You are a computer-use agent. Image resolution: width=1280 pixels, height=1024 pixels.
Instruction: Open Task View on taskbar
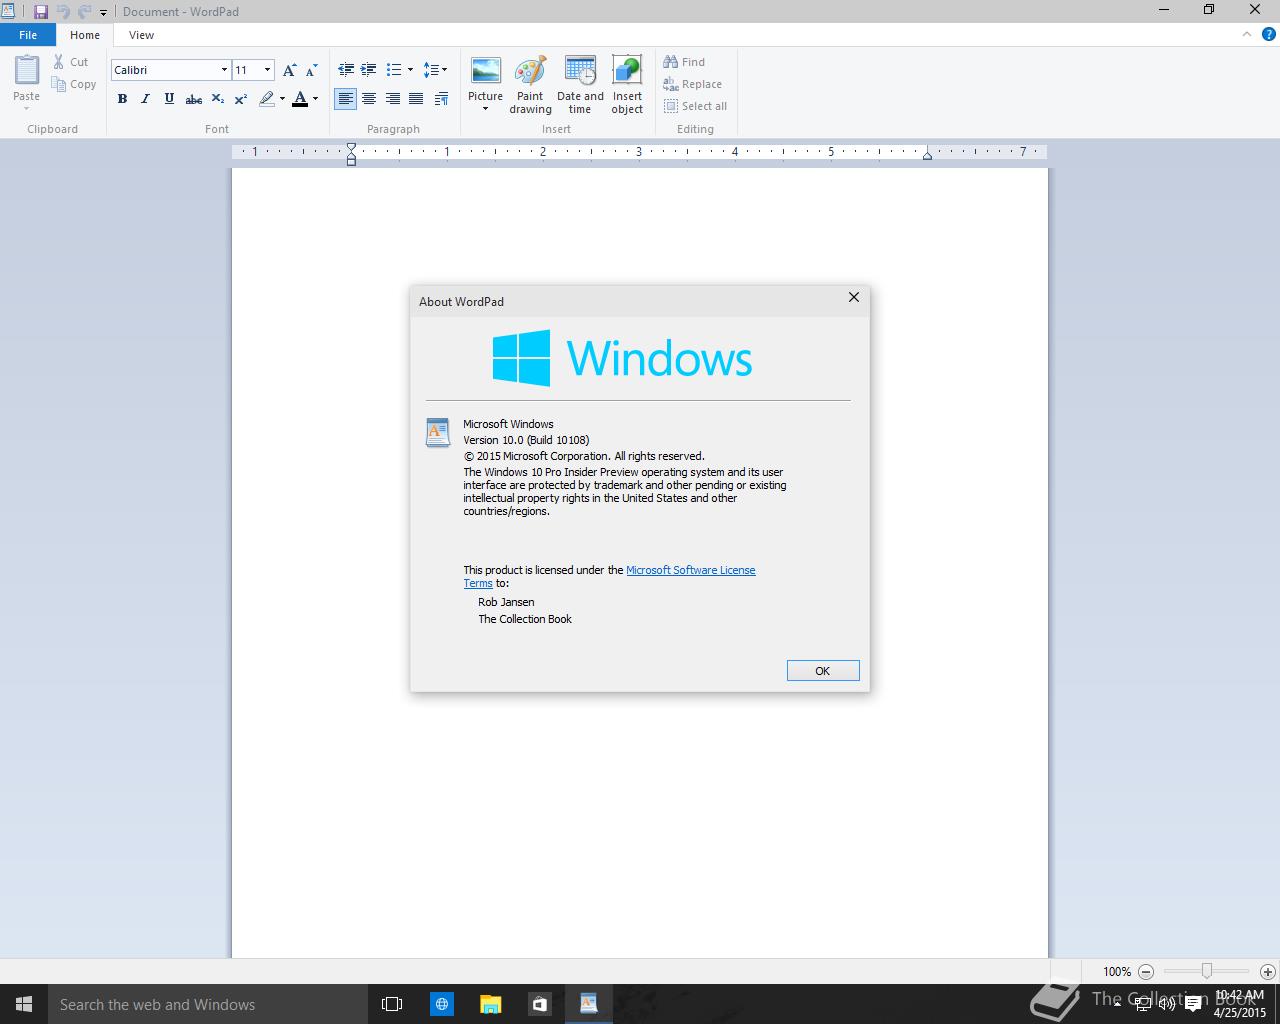[392, 1004]
